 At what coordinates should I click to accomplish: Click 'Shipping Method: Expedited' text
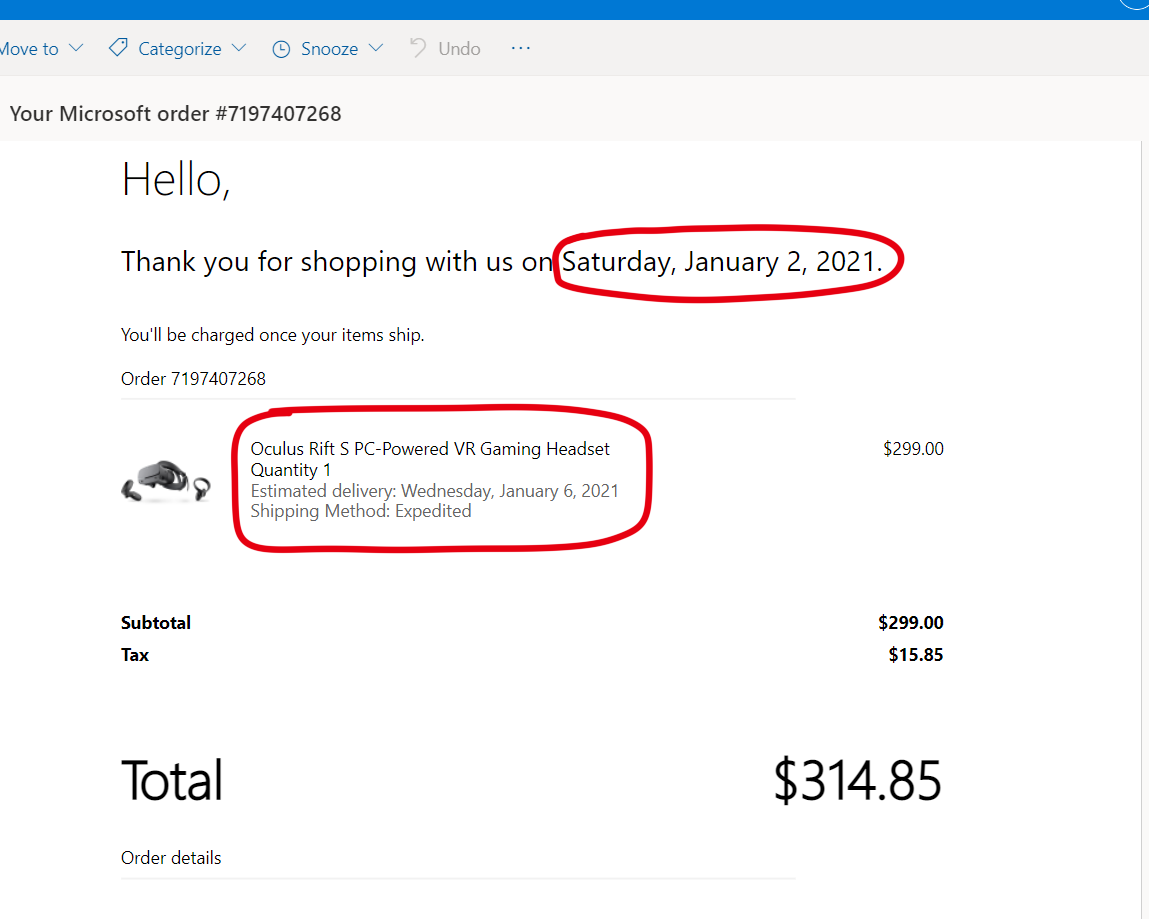coord(361,511)
